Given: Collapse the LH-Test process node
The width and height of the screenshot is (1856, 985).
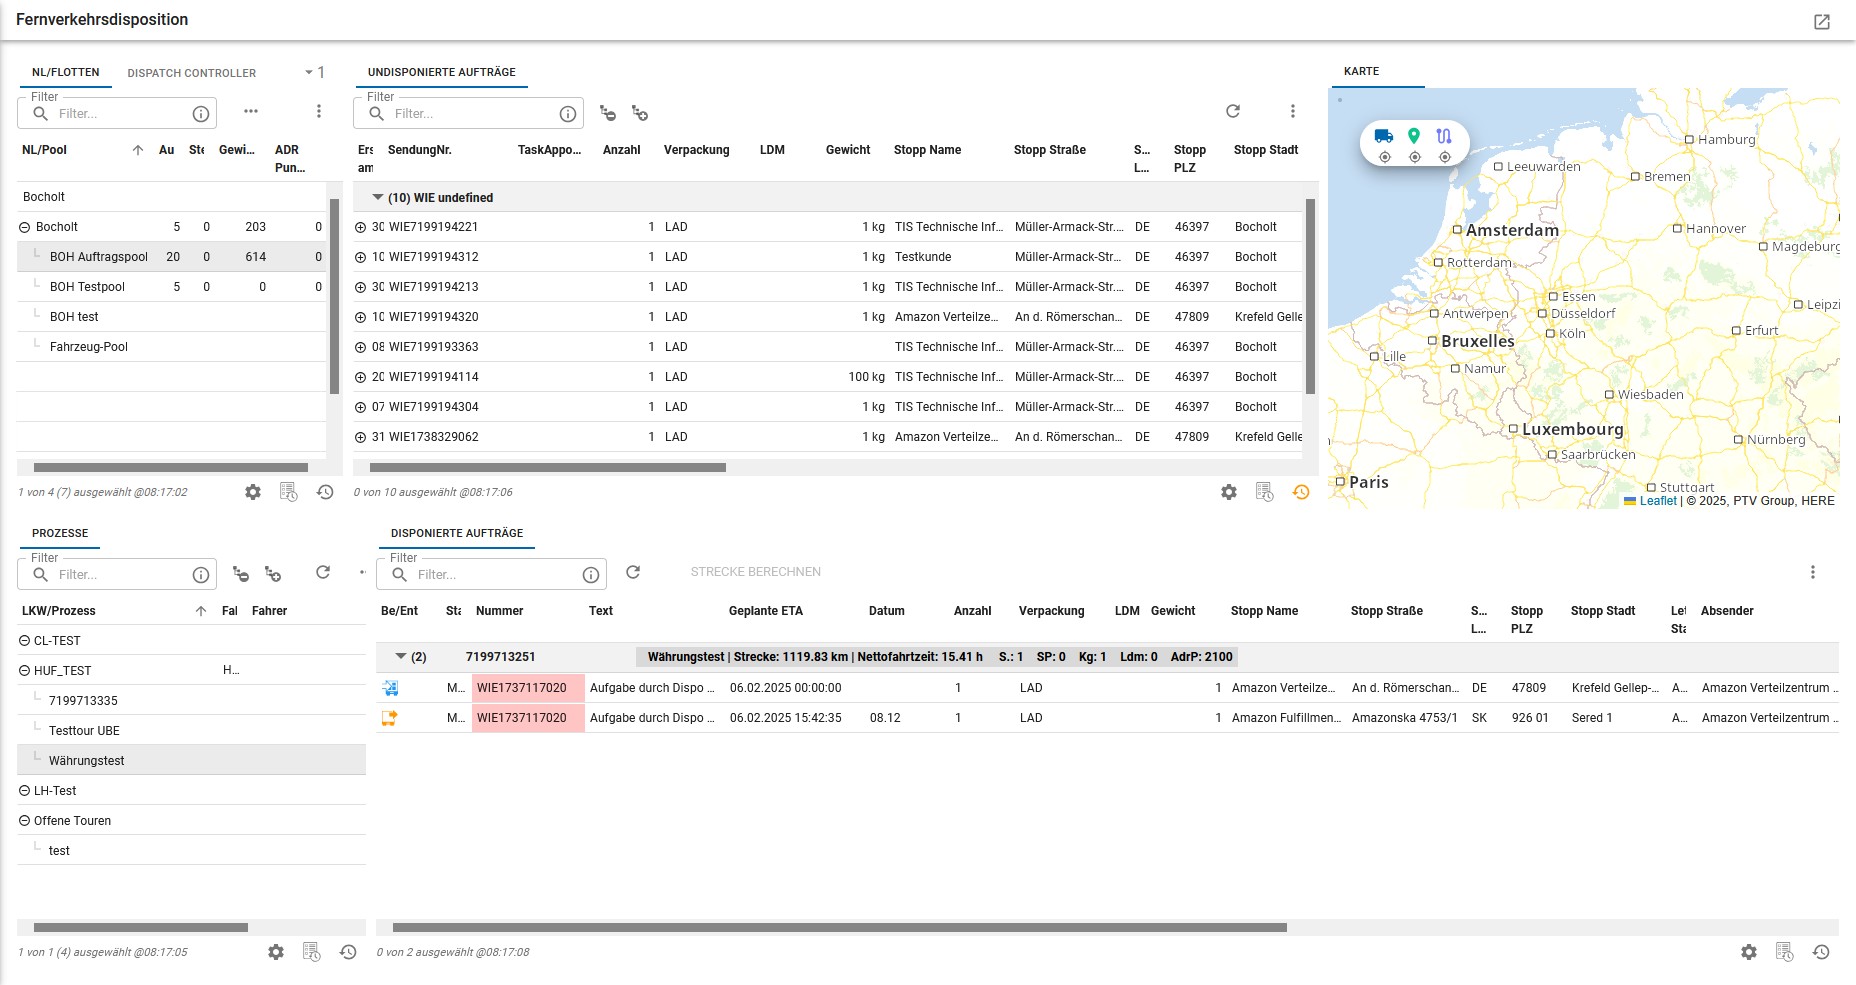Looking at the screenshot, I should [25, 791].
